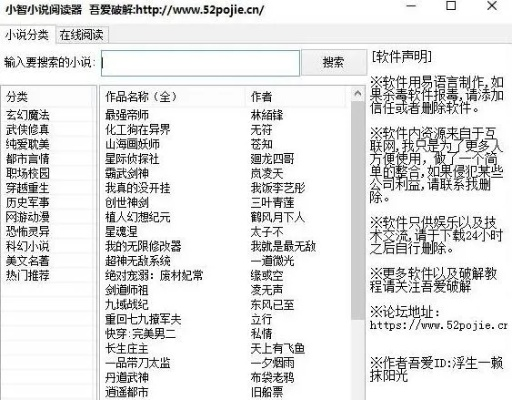Switch to the 在线阅读 tab
512x400 pixels.
[82, 35]
